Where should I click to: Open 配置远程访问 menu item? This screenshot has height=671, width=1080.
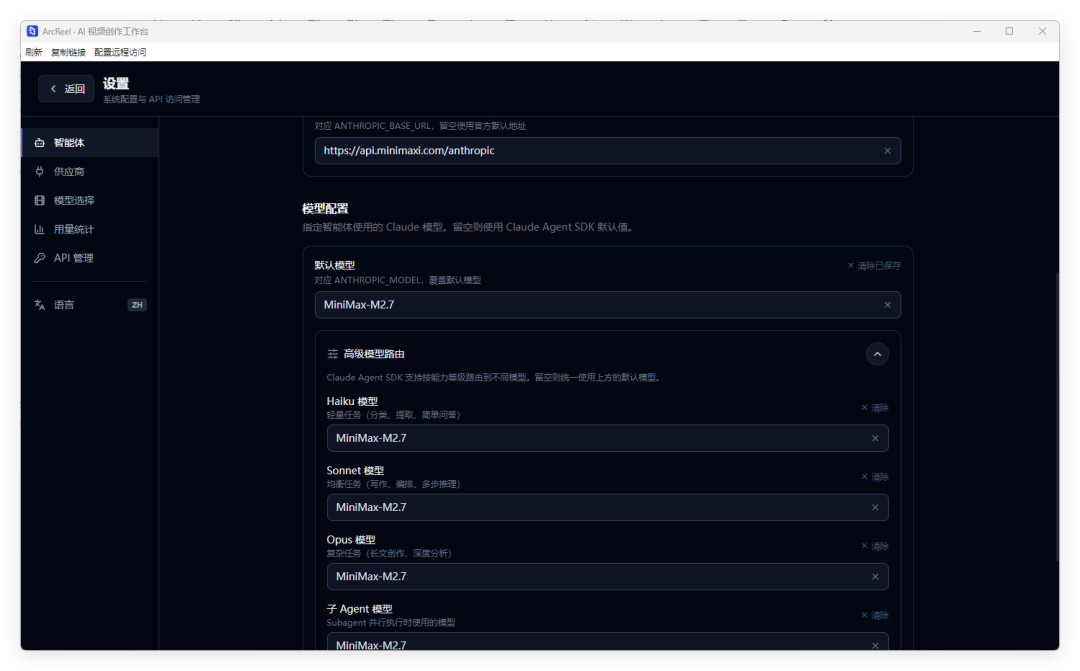120,52
